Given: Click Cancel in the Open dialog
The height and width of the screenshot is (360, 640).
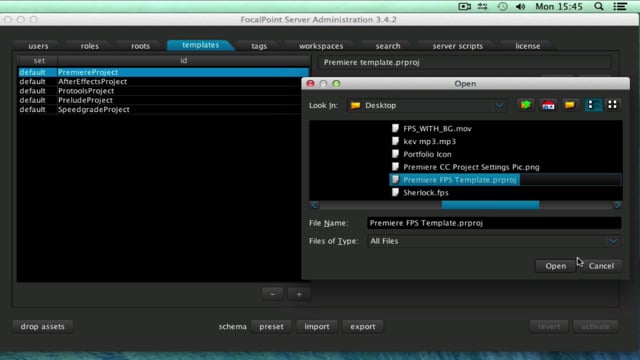Looking at the screenshot, I should (x=601, y=266).
